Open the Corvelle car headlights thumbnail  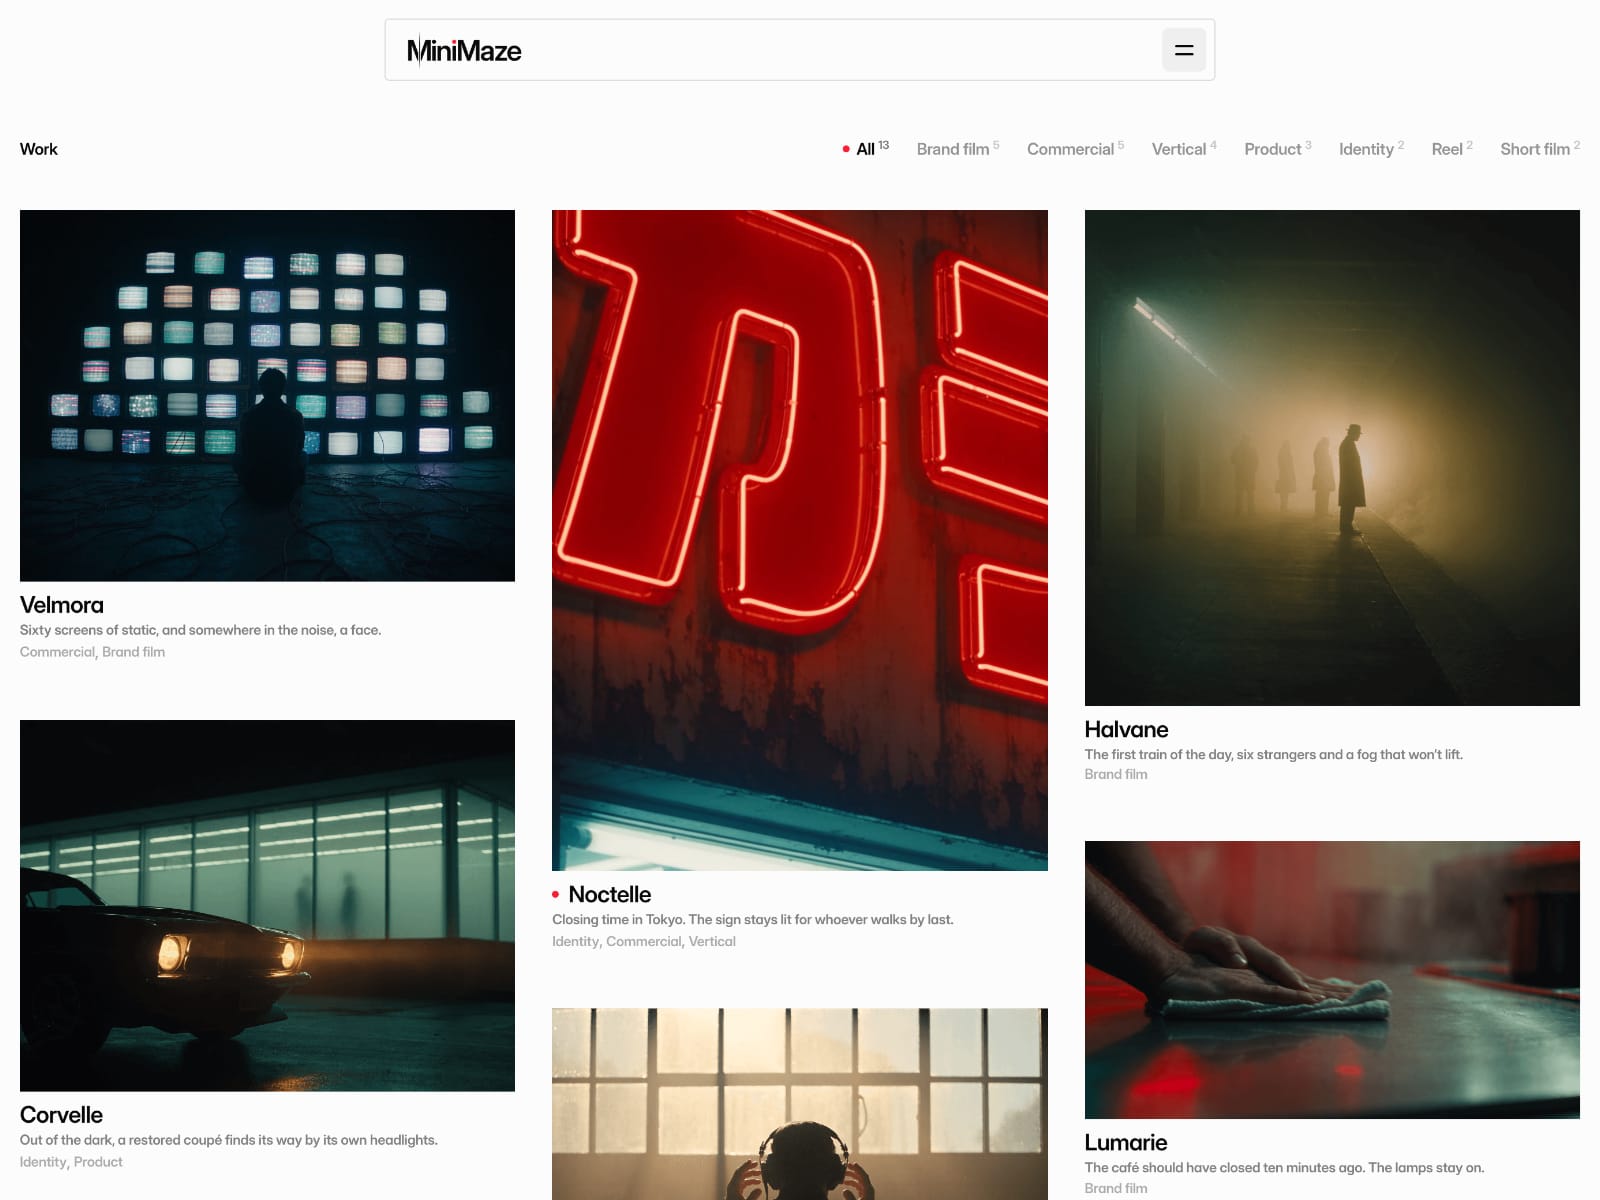pyautogui.click(x=267, y=906)
